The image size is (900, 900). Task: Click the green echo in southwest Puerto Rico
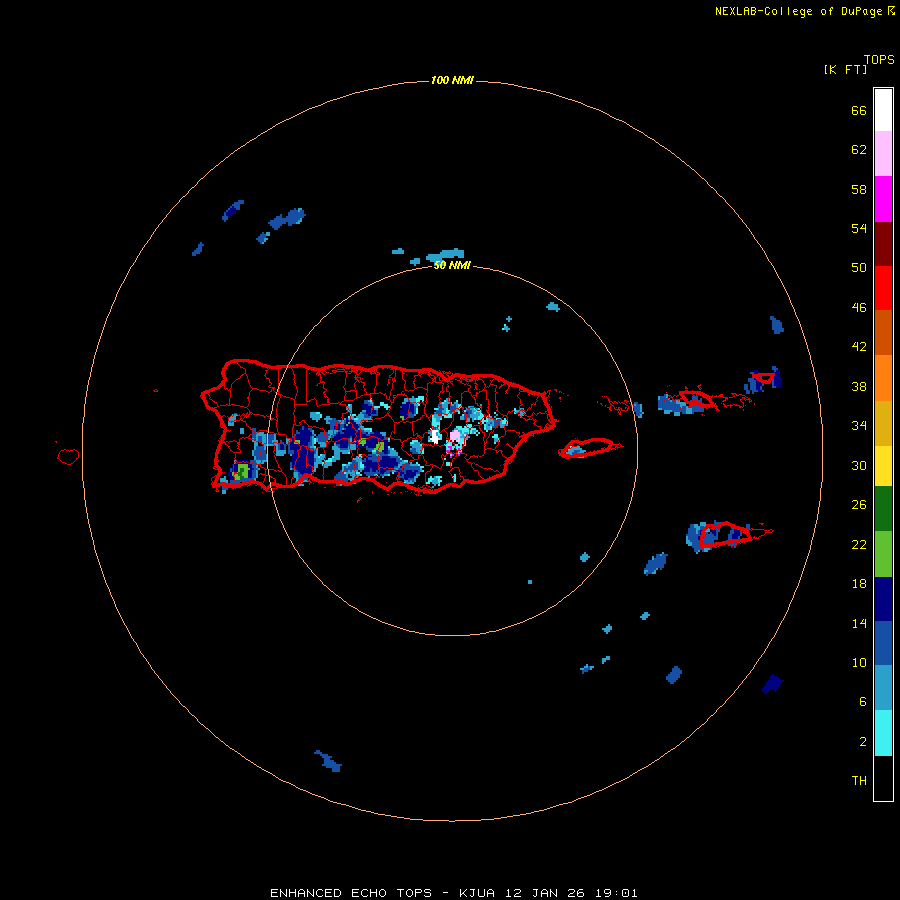242,471
